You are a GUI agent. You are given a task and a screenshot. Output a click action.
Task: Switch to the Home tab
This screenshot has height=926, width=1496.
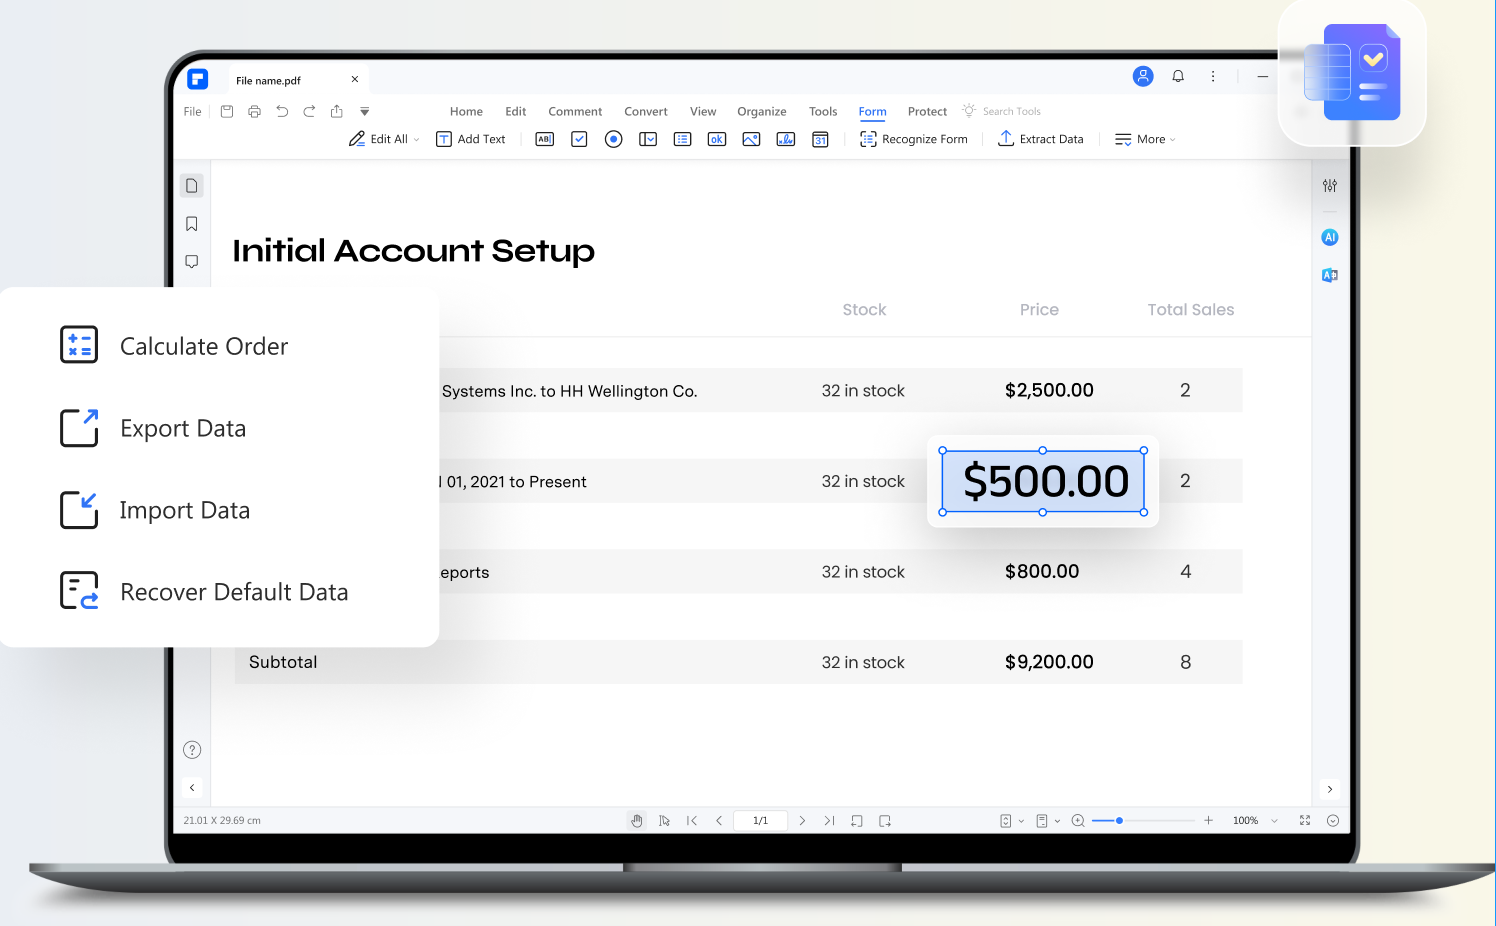click(x=466, y=112)
